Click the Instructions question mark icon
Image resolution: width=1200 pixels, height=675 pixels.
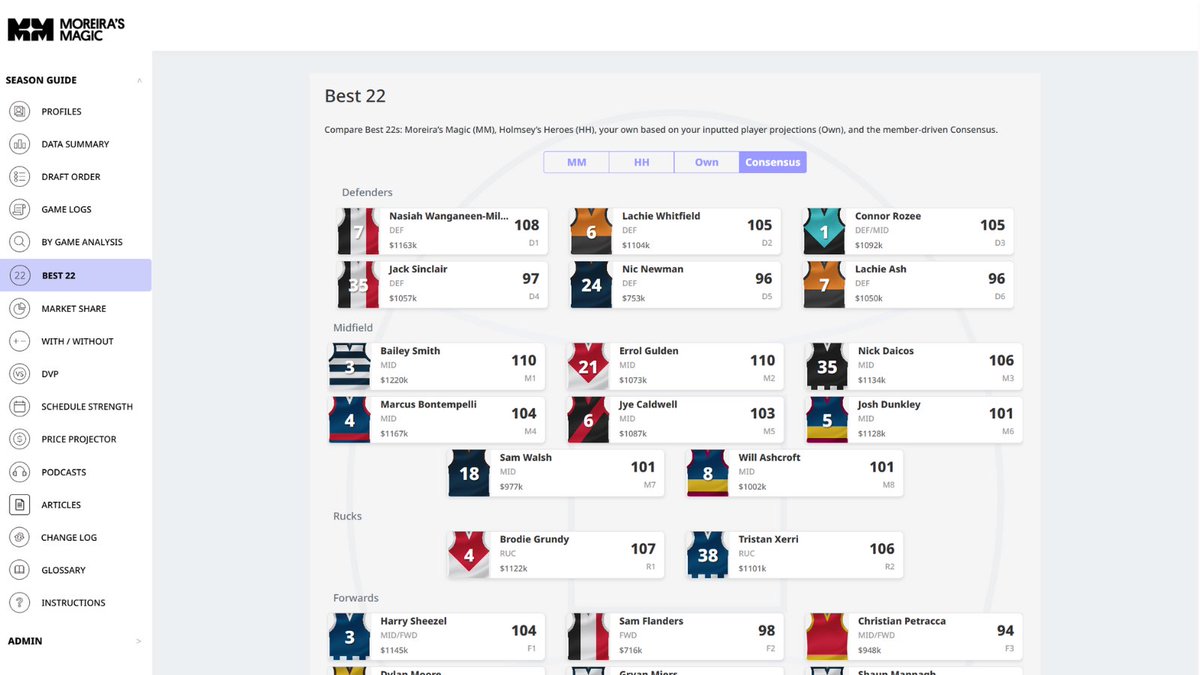pyautogui.click(x=19, y=603)
